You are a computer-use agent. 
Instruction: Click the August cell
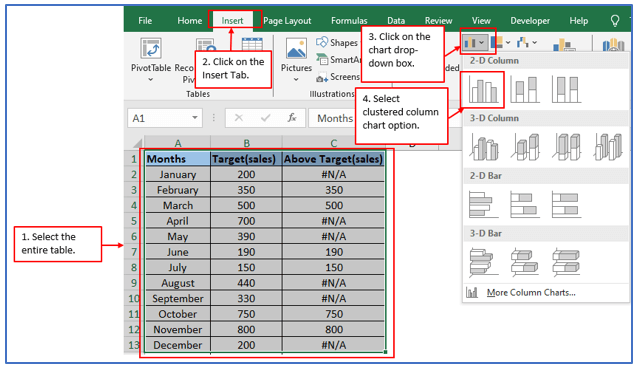coord(177,283)
